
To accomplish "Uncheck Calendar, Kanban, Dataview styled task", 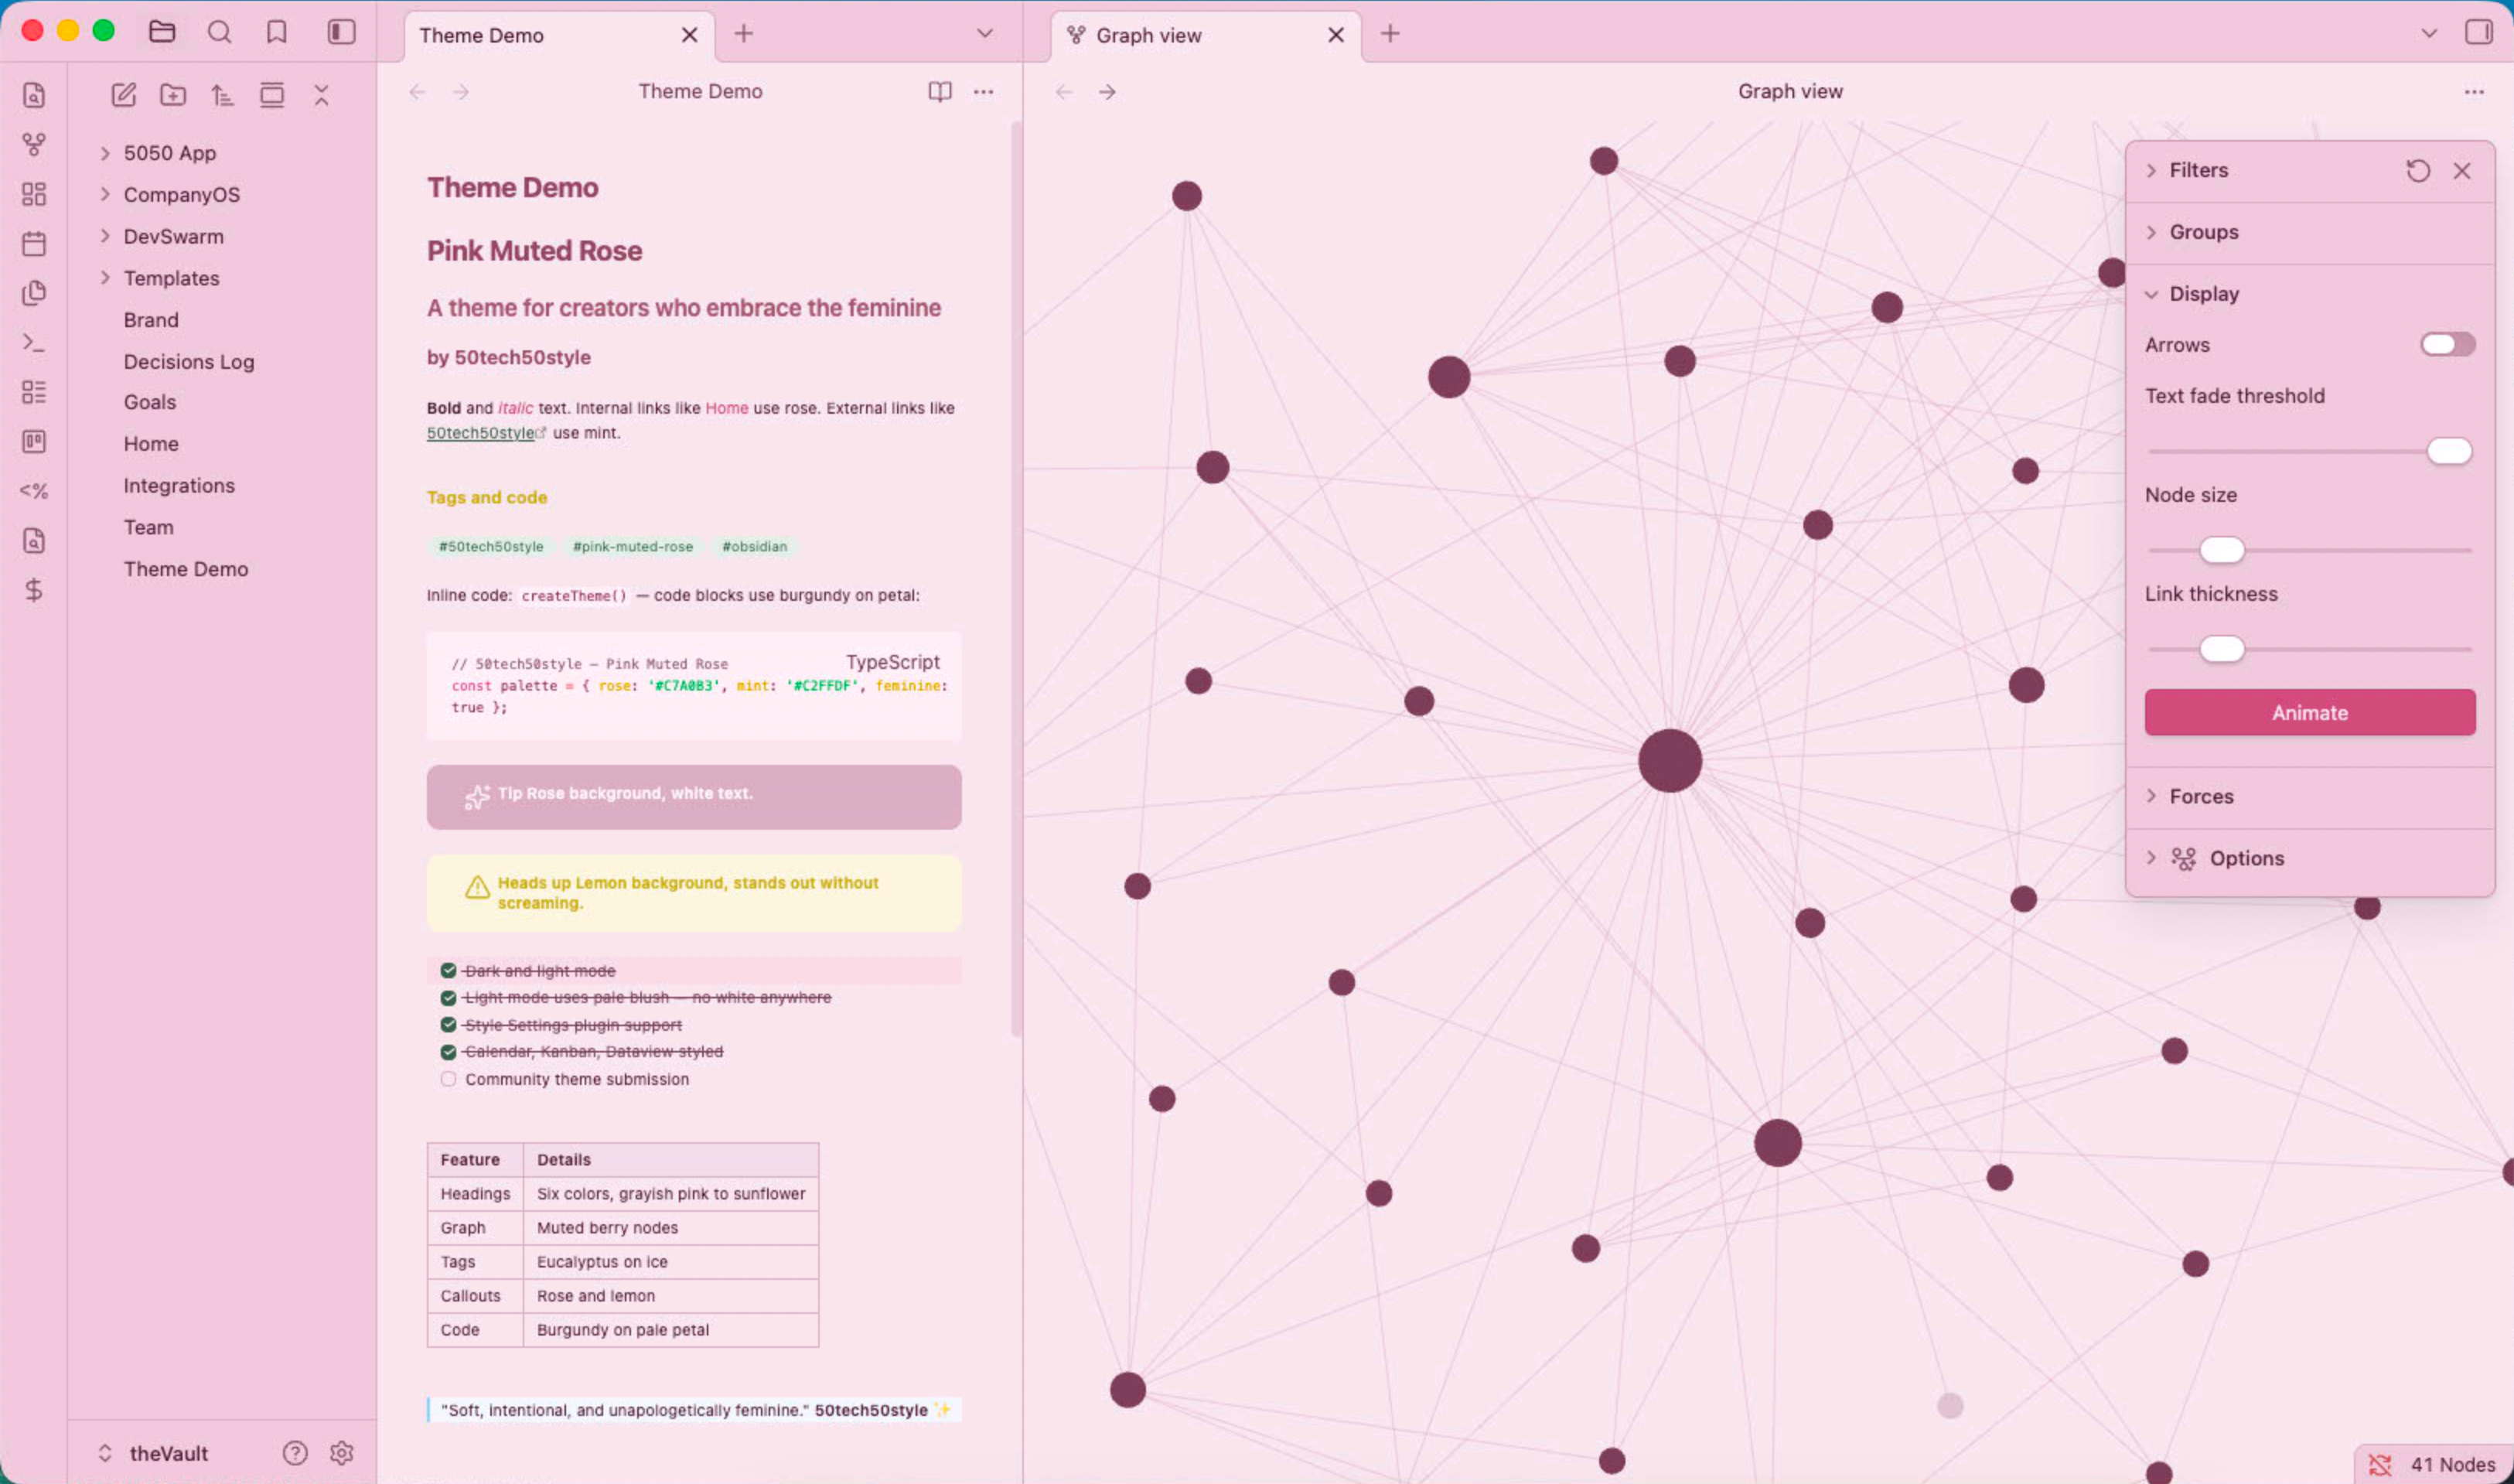I will tap(448, 1052).
